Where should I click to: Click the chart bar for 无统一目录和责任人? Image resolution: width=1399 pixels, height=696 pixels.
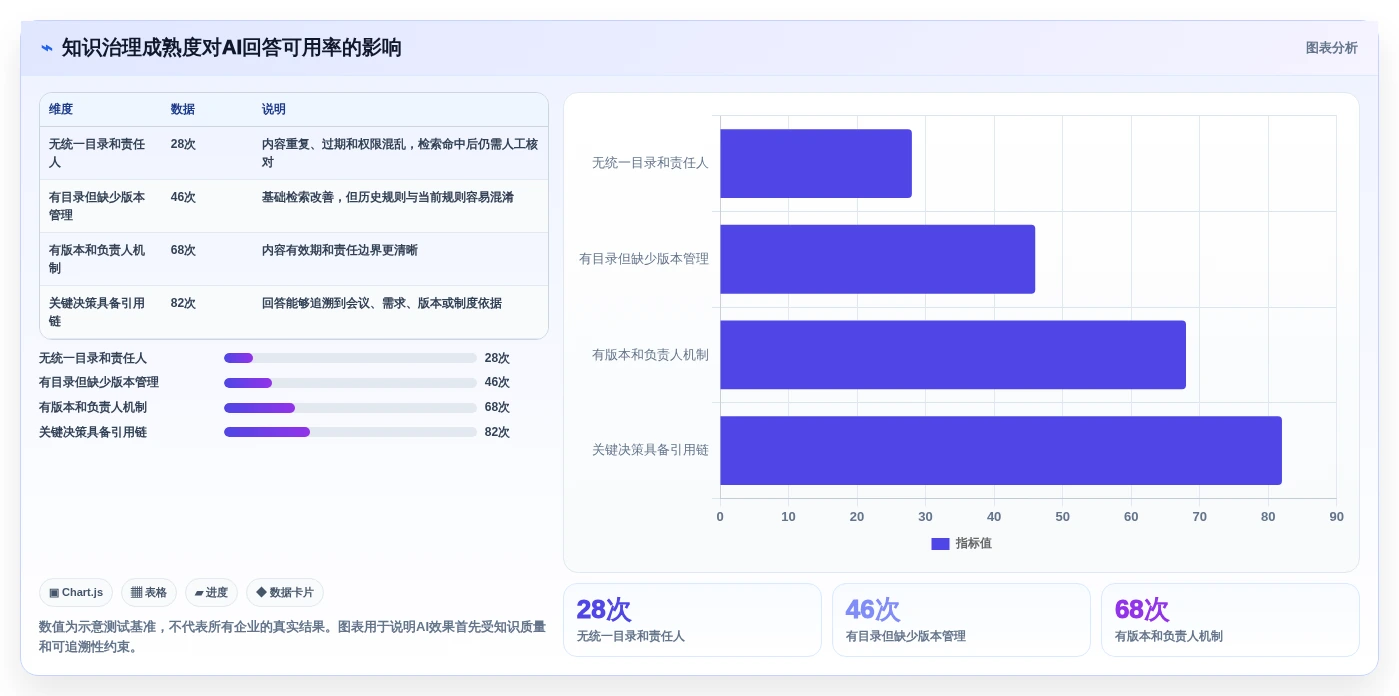point(816,163)
